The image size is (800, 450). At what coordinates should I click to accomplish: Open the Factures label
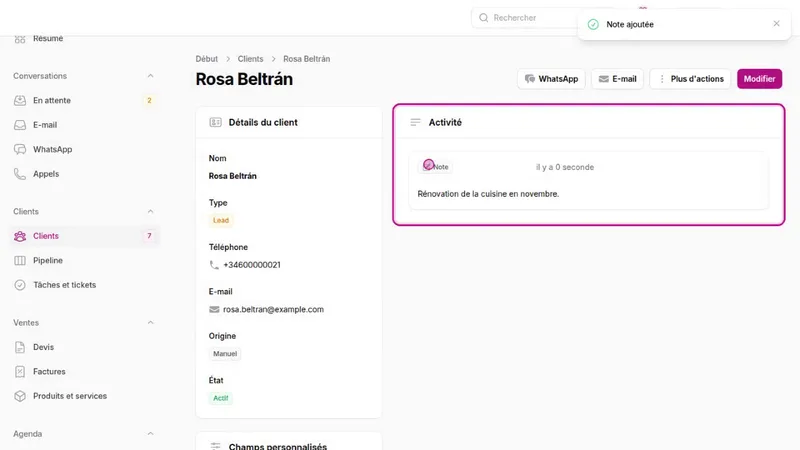click(49, 372)
